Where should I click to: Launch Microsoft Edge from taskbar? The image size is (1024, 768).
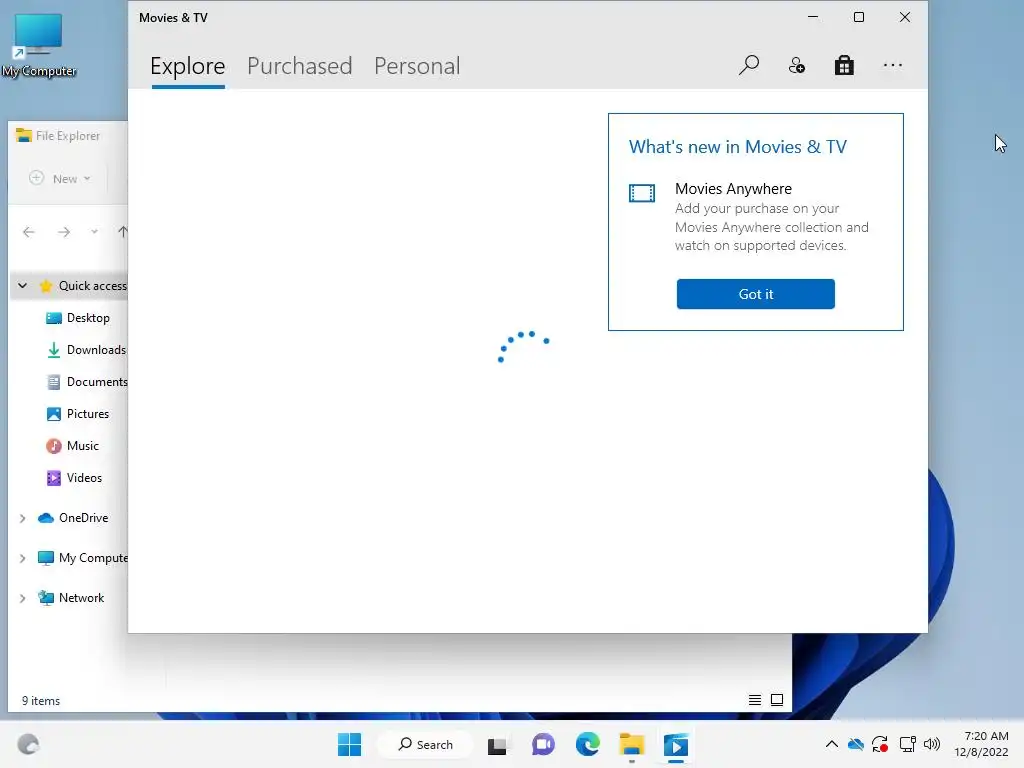point(587,744)
